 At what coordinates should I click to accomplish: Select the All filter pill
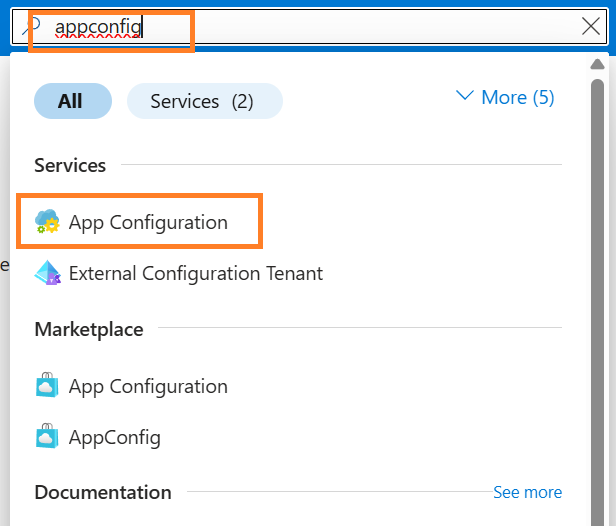(73, 101)
